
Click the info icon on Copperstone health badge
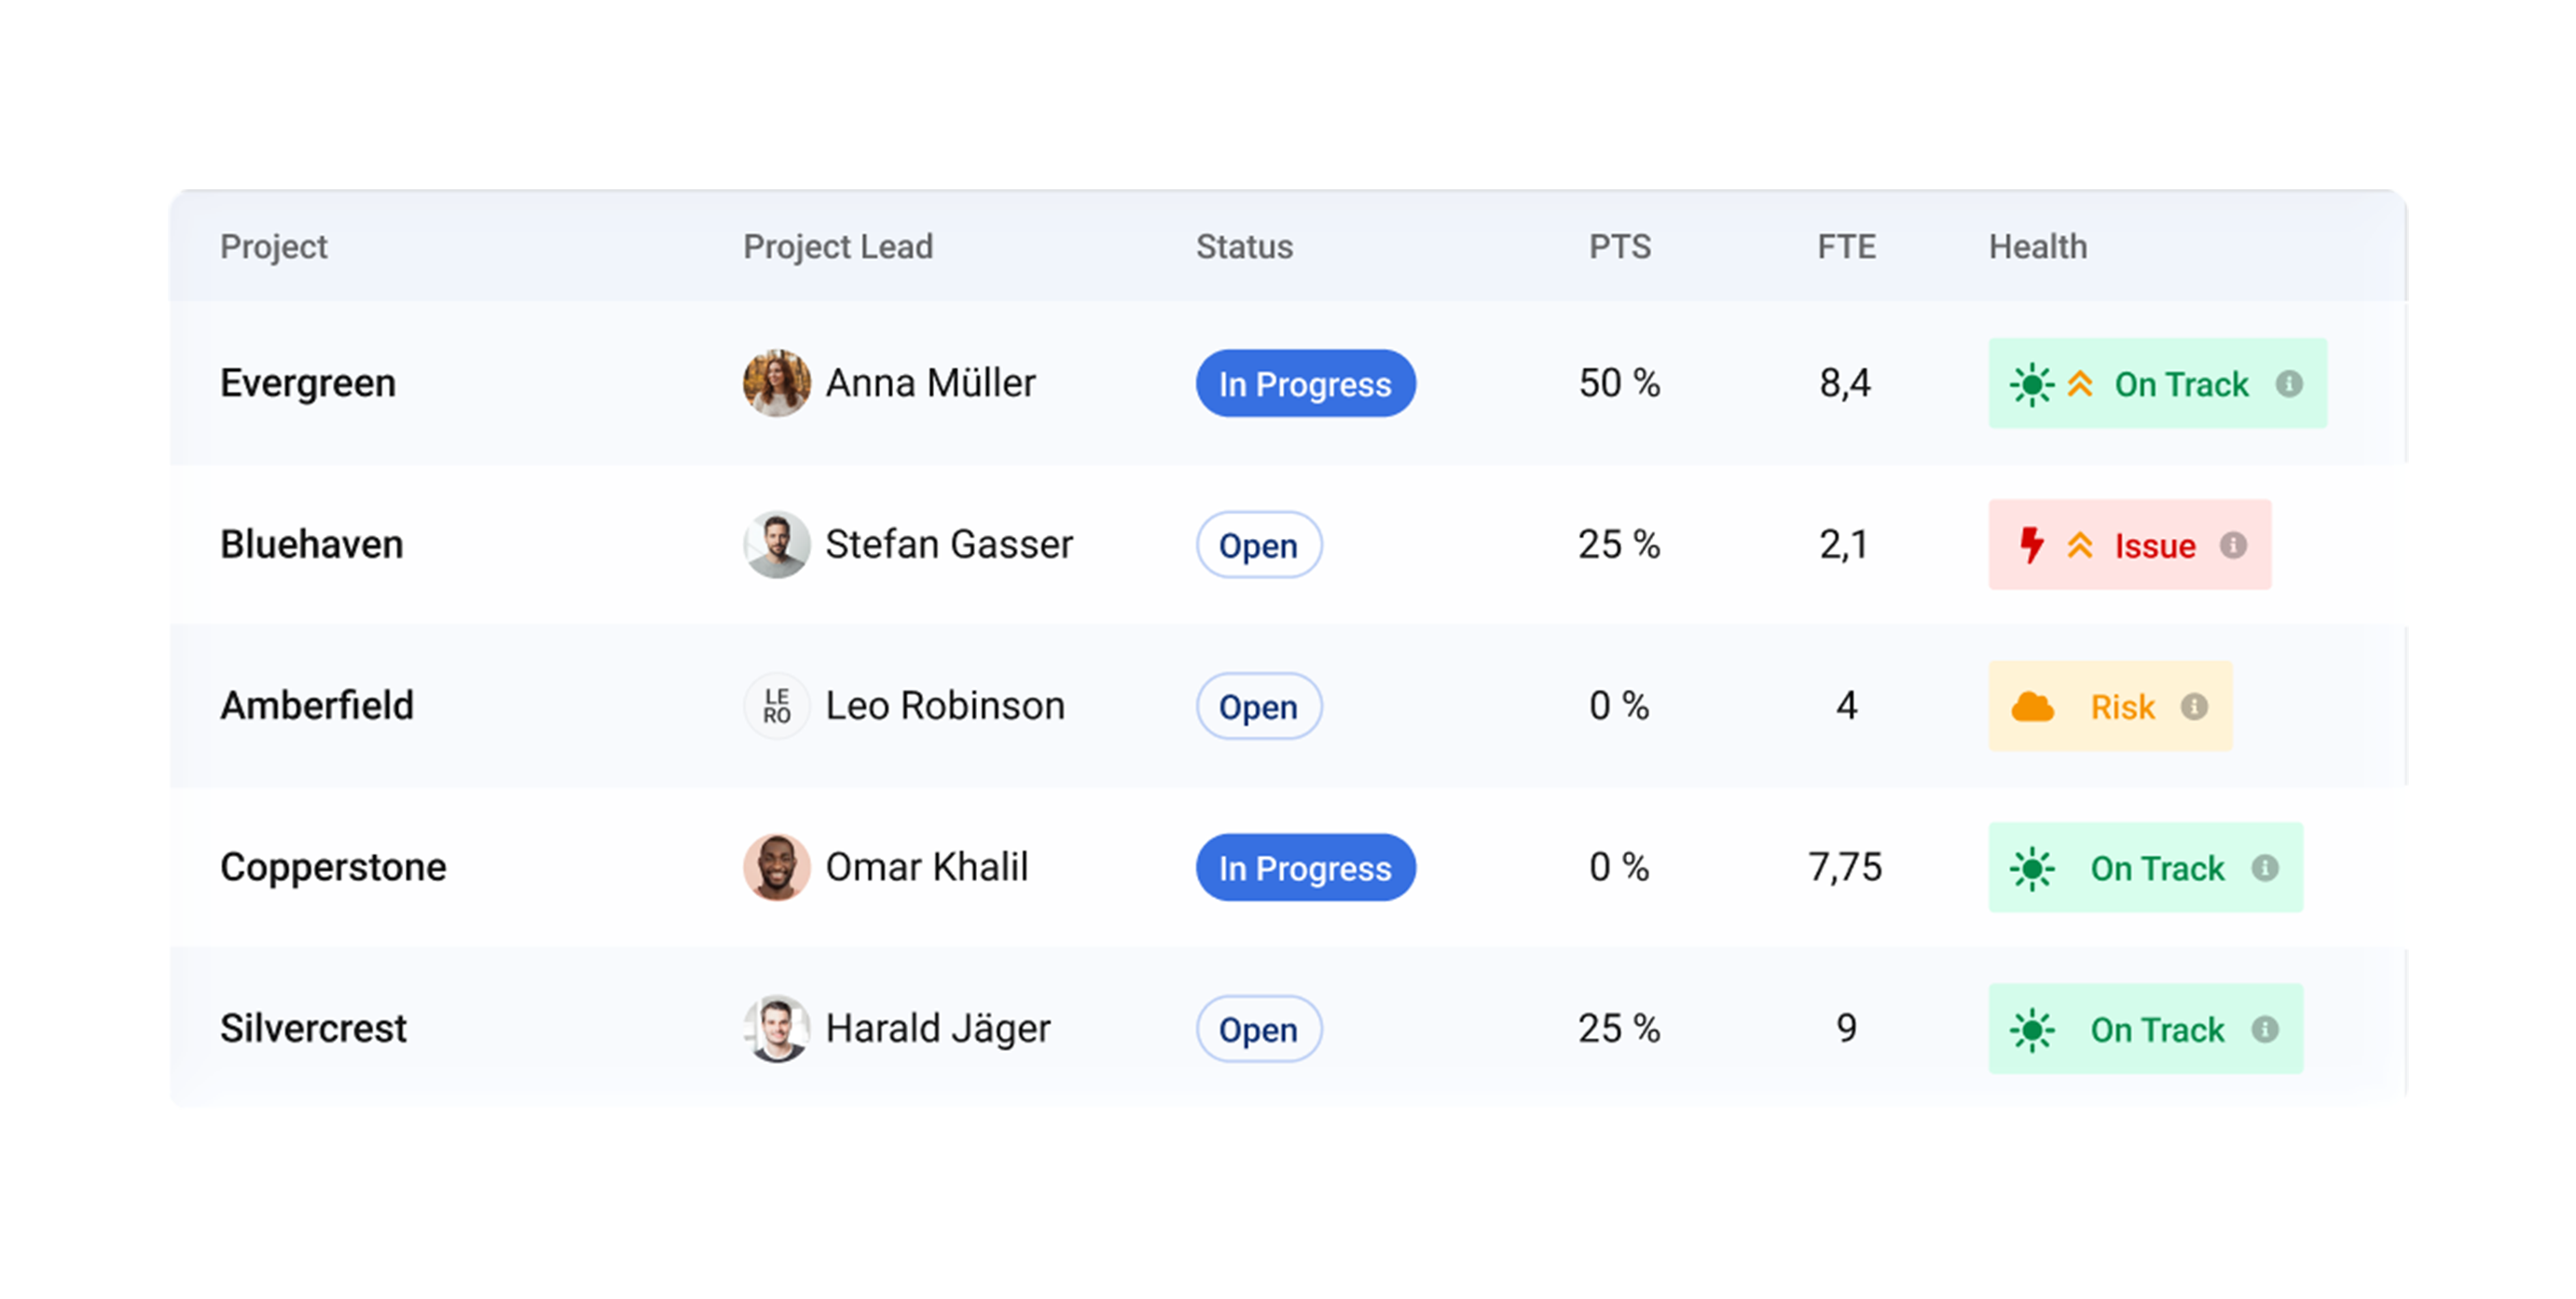[x=2265, y=868]
